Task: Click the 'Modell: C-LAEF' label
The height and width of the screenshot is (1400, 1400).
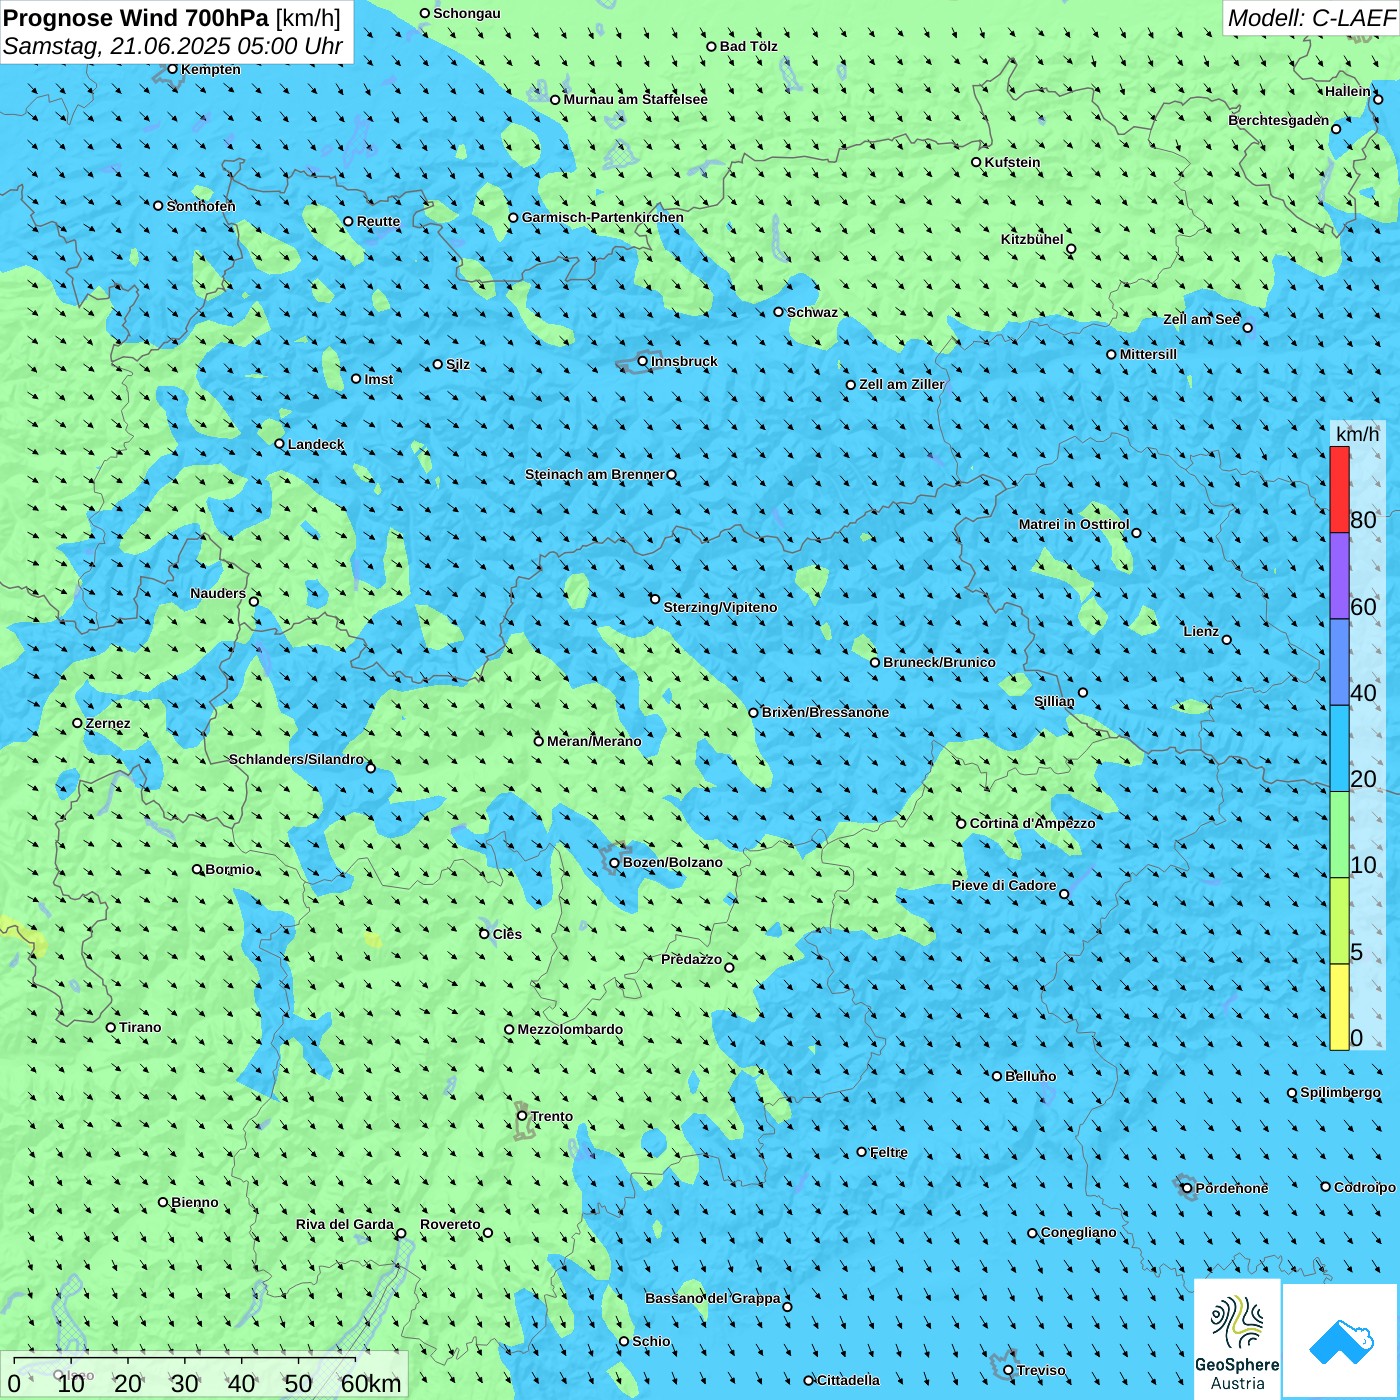Action: [x=1311, y=17]
